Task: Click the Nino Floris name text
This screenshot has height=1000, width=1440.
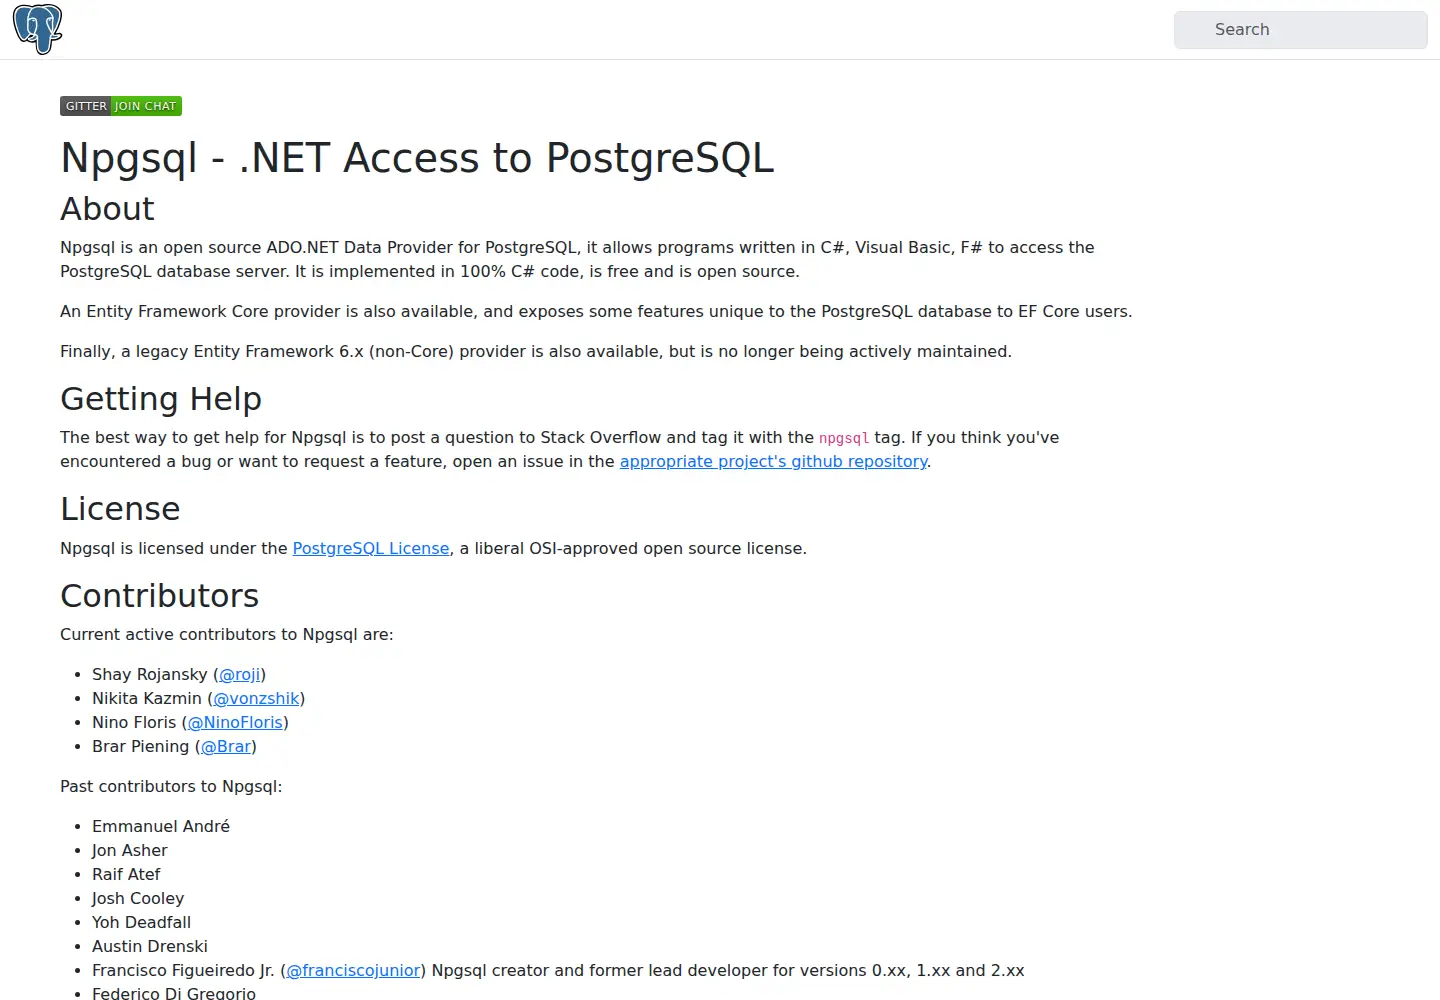Action: (134, 722)
